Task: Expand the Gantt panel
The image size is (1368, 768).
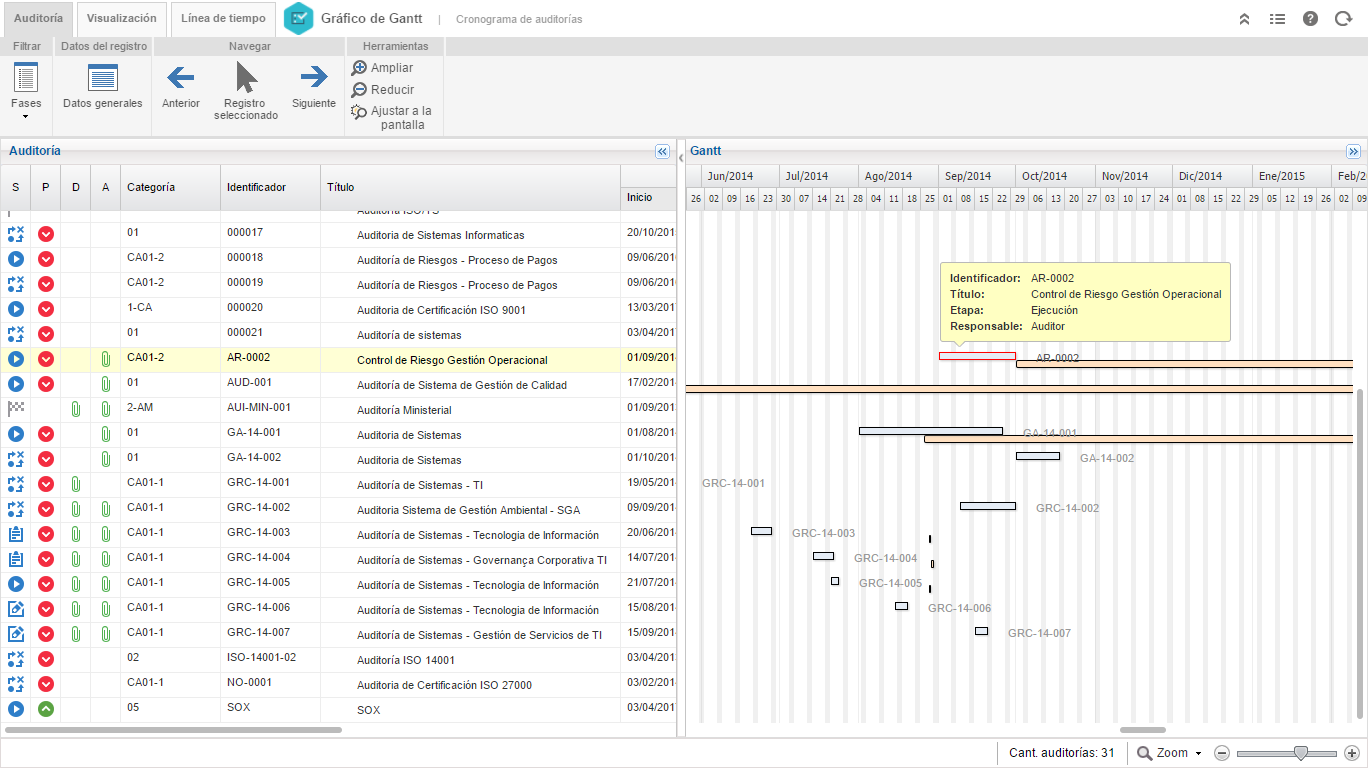Action: point(1353,151)
